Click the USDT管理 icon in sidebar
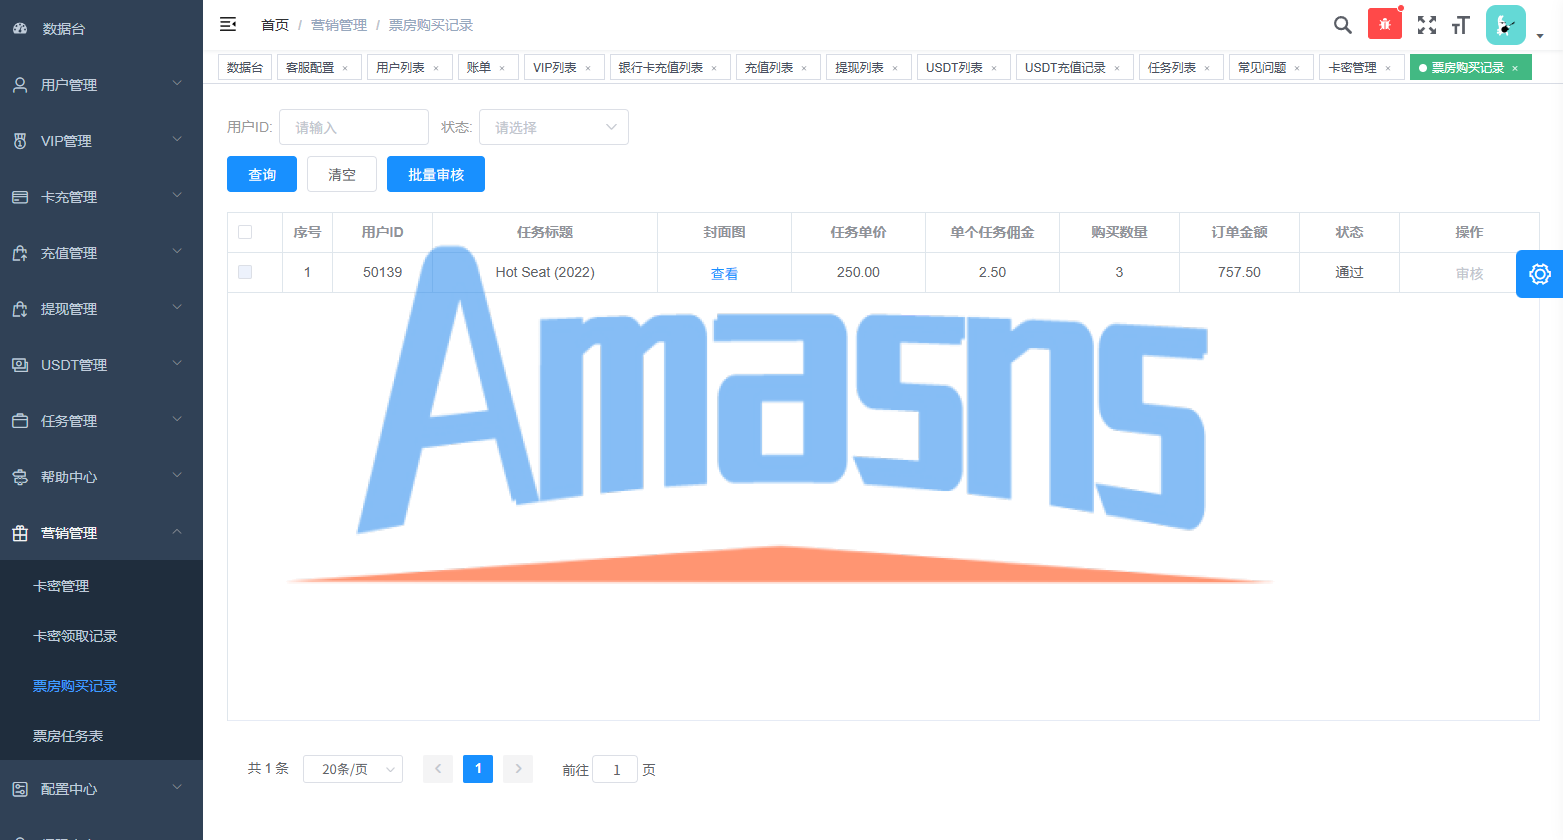This screenshot has height=840, width=1563. pos(20,365)
